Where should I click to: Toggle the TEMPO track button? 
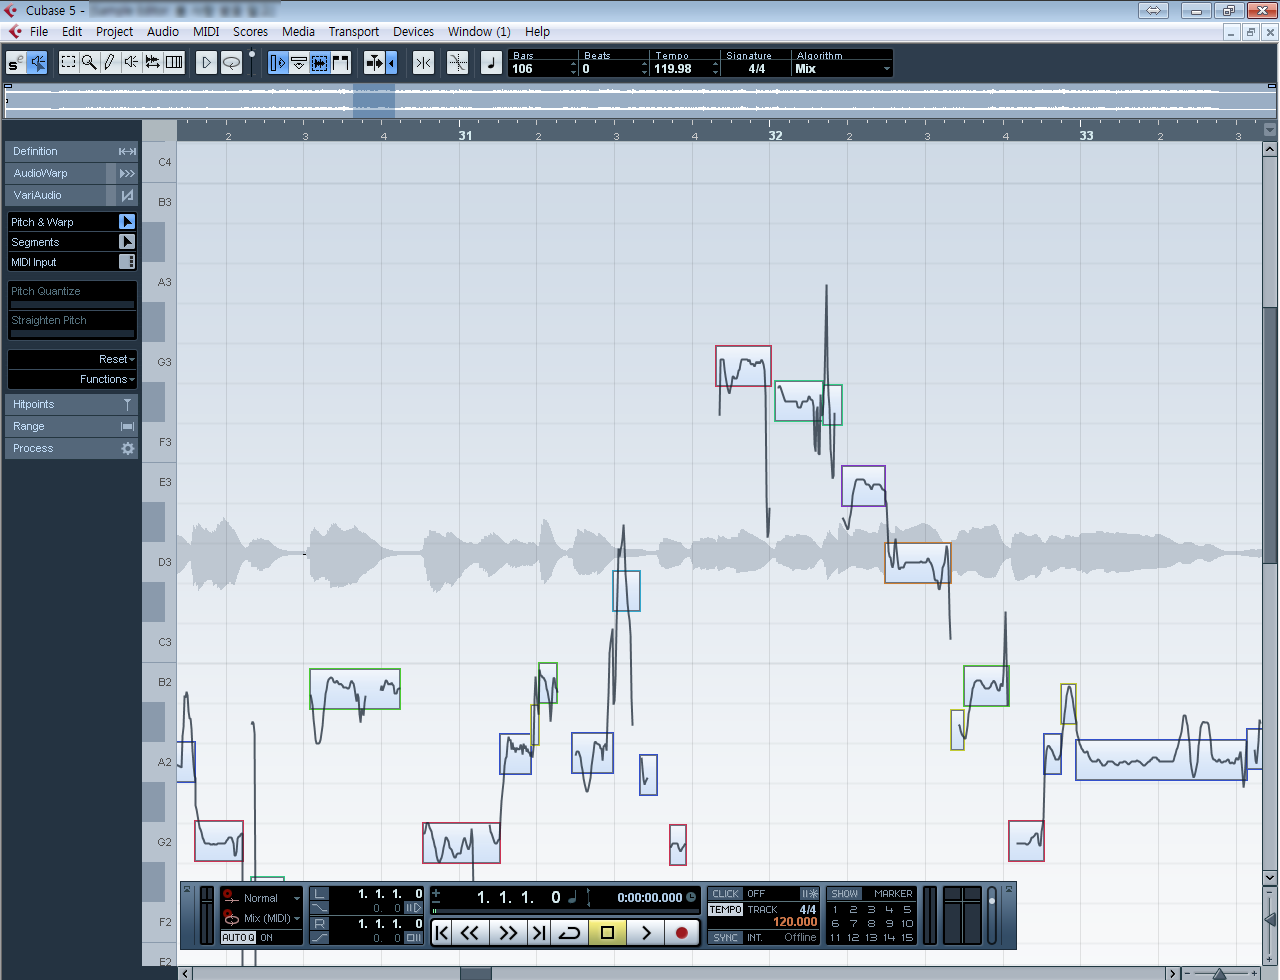tap(726, 910)
